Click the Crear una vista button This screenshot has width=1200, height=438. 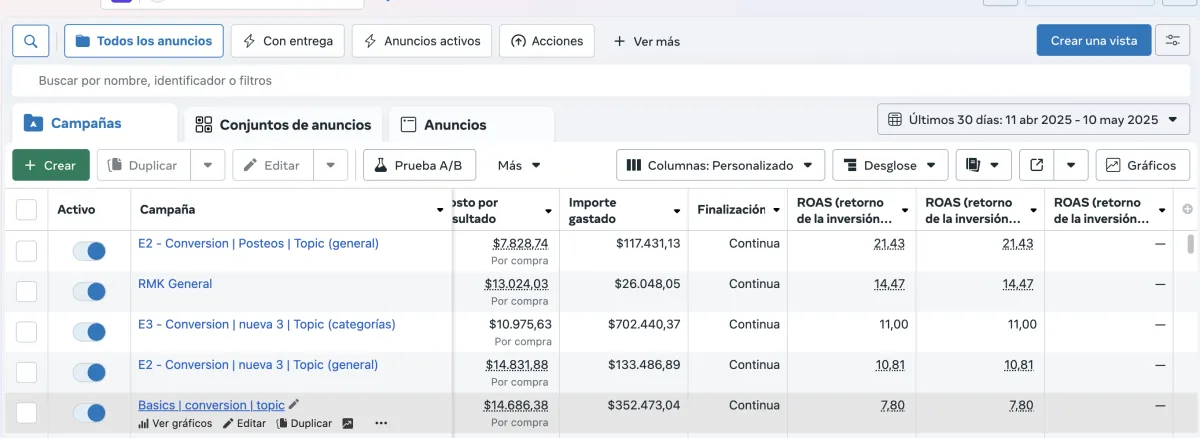point(1094,41)
